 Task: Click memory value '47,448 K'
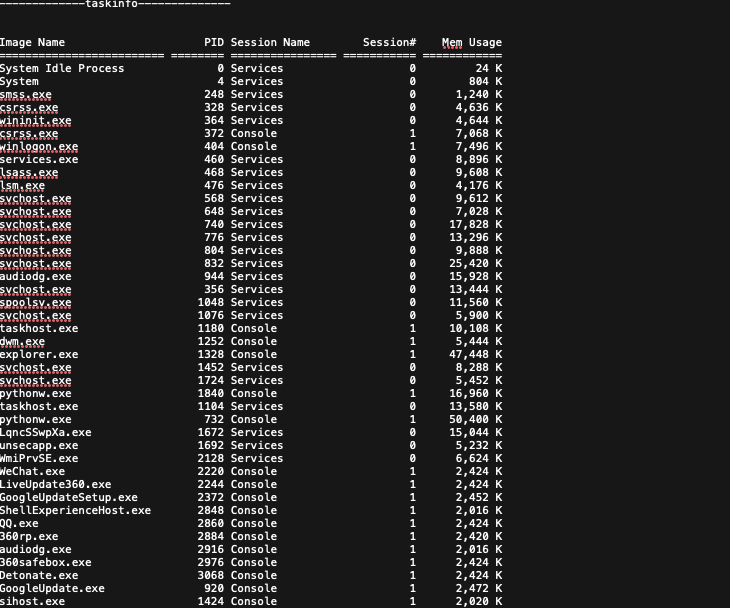pos(476,355)
